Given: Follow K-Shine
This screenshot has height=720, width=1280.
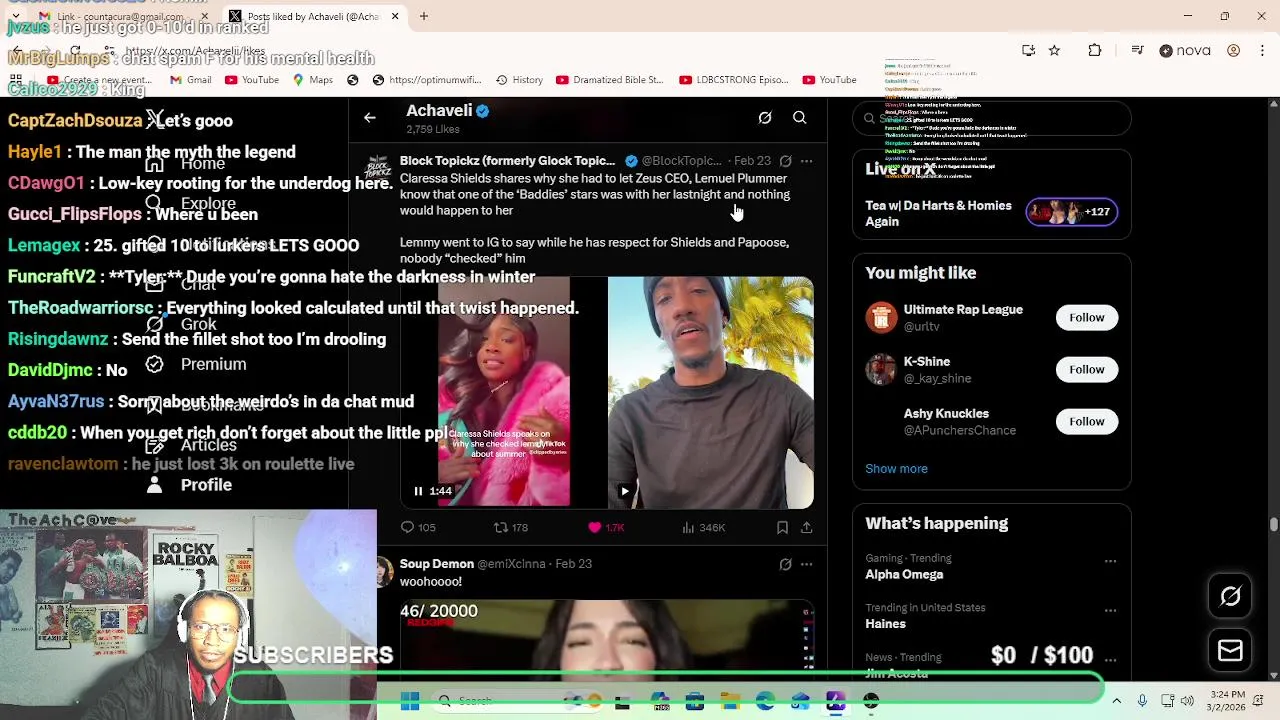Looking at the screenshot, I should pos(1086,370).
